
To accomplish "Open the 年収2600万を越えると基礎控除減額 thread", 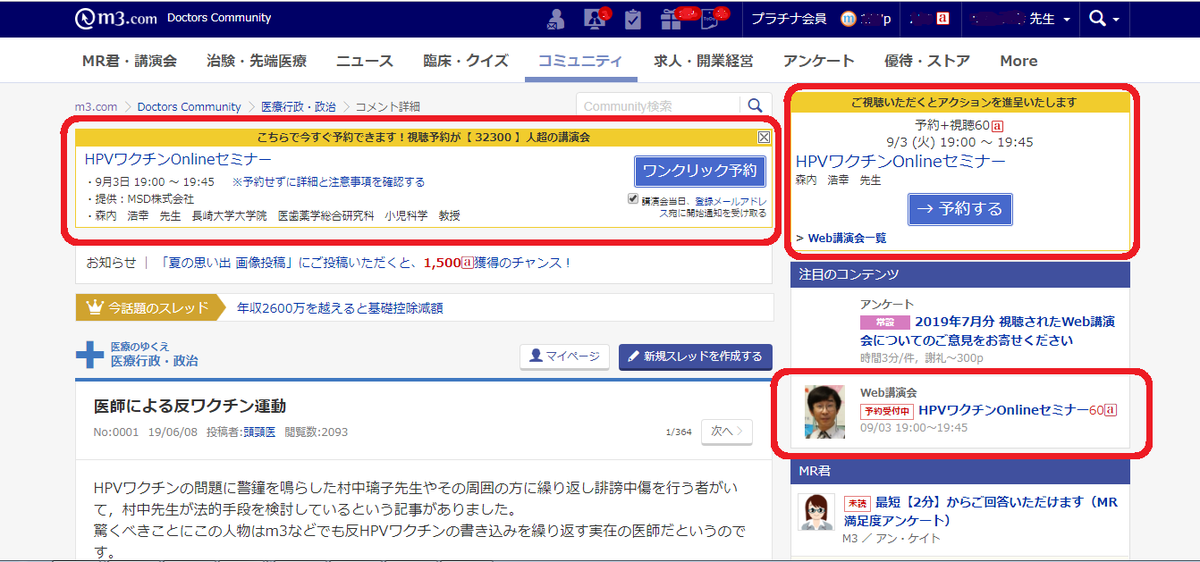I will (x=339, y=308).
